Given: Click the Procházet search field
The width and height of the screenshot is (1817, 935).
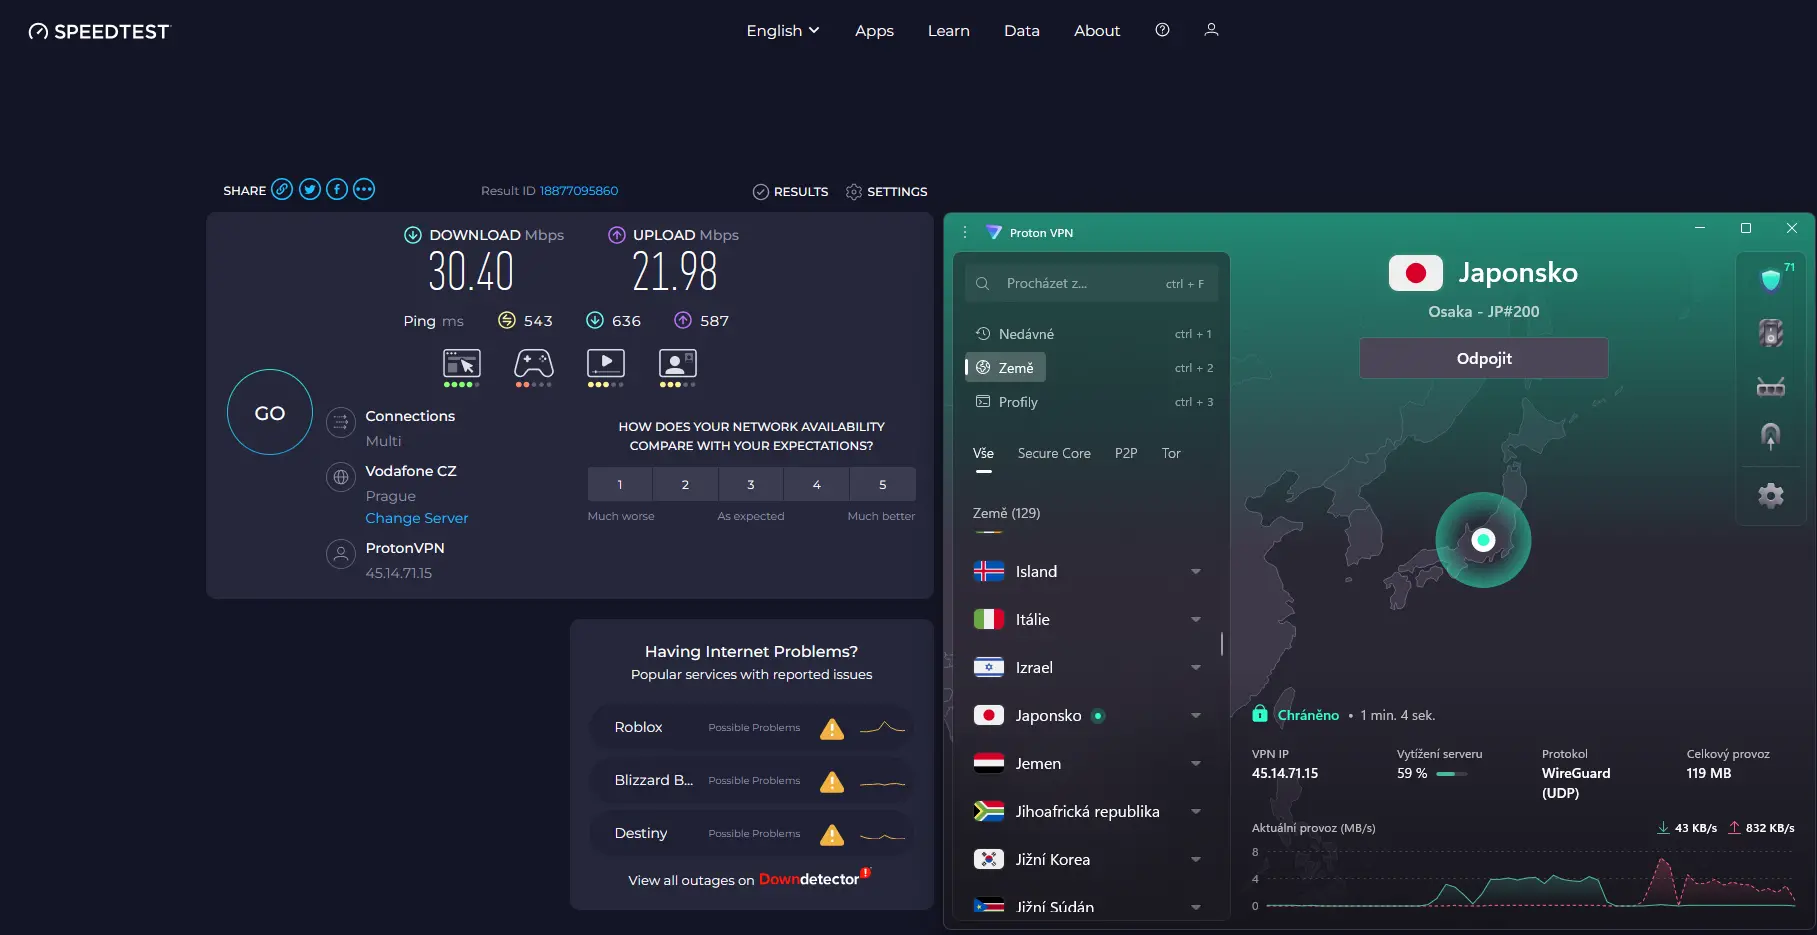Looking at the screenshot, I should tap(1090, 283).
